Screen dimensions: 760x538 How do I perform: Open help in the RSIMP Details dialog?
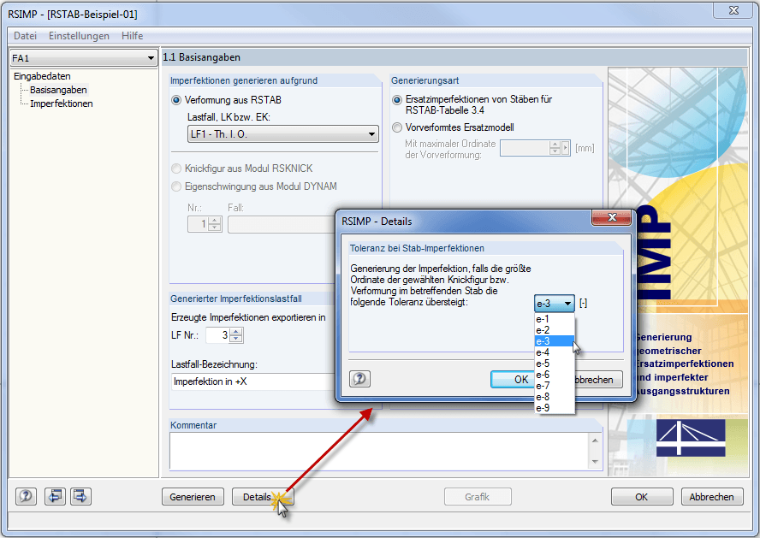pyautogui.click(x=360, y=379)
